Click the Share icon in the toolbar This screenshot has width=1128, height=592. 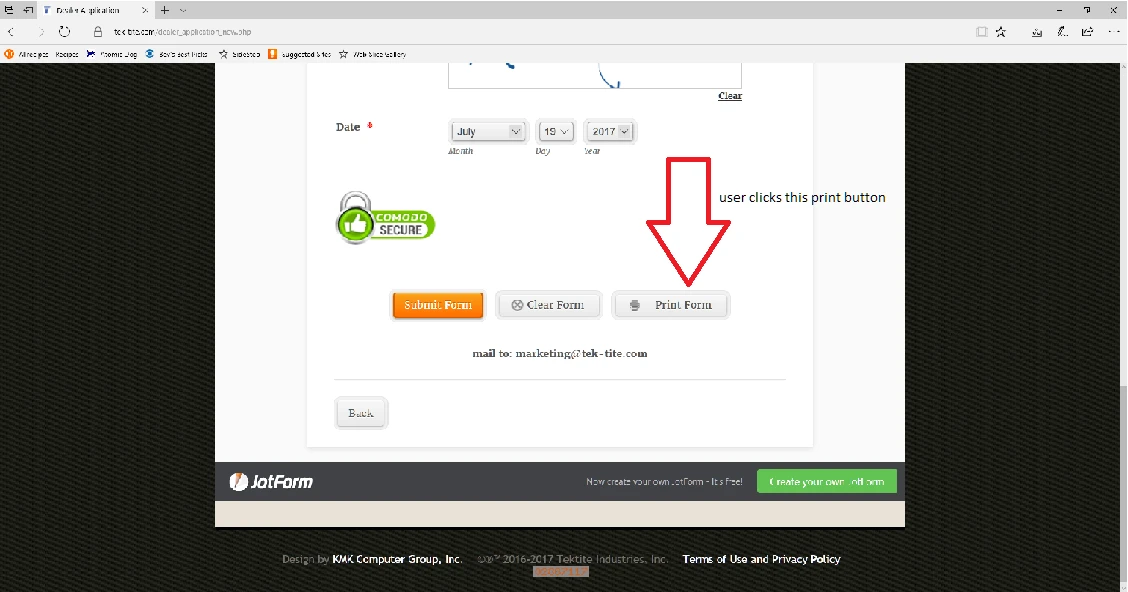1087,31
